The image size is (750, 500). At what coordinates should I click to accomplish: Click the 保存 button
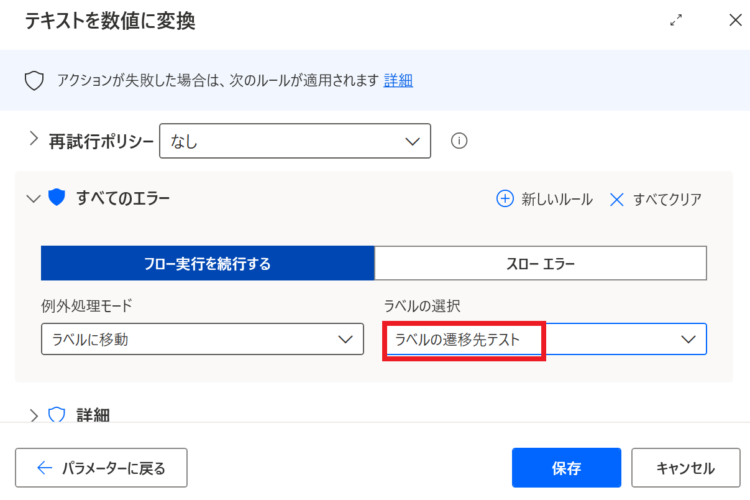(566, 467)
